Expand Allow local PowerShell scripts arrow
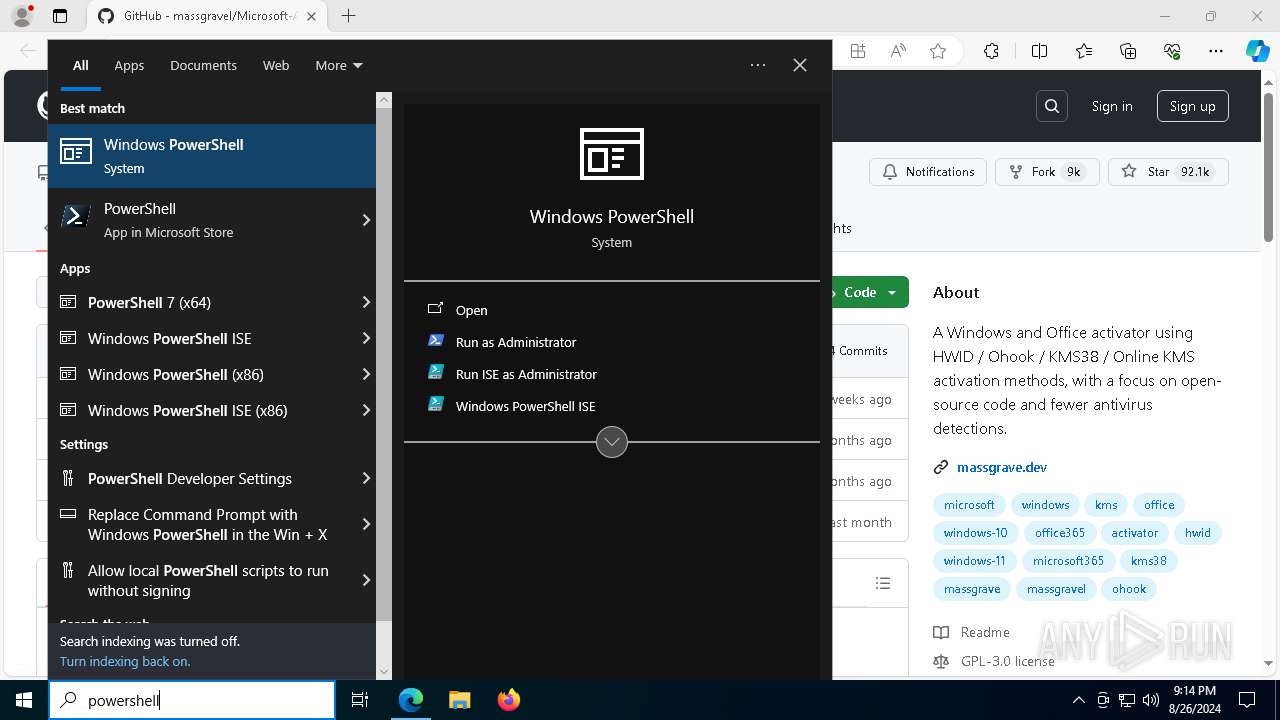Image resolution: width=1280 pixels, height=720 pixels. 366,580
